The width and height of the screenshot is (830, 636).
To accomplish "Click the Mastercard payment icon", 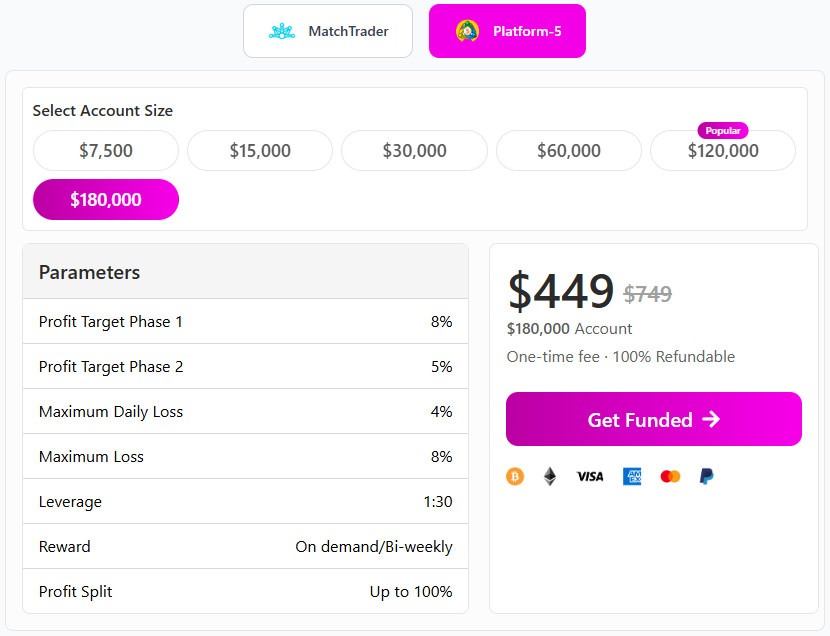I will click(x=670, y=477).
